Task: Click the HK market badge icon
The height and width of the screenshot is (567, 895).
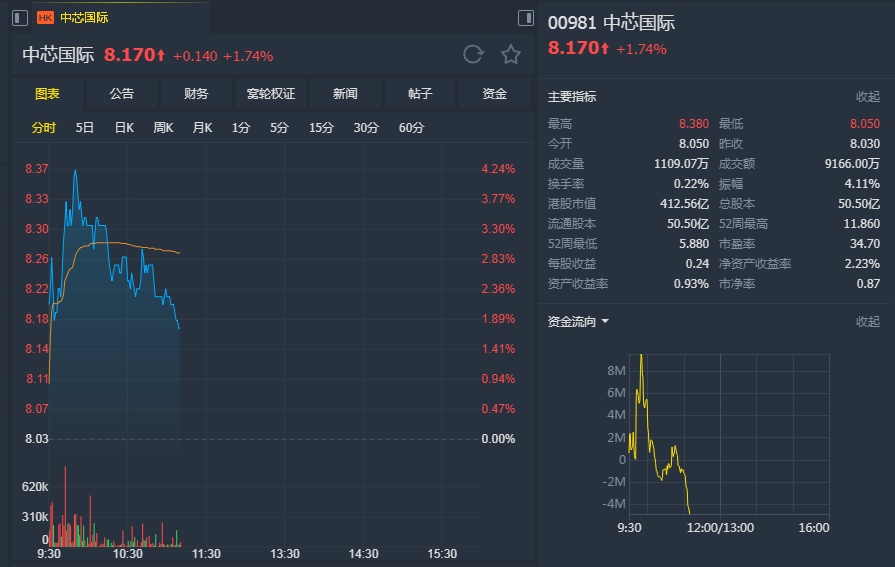Action: click(x=45, y=18)
